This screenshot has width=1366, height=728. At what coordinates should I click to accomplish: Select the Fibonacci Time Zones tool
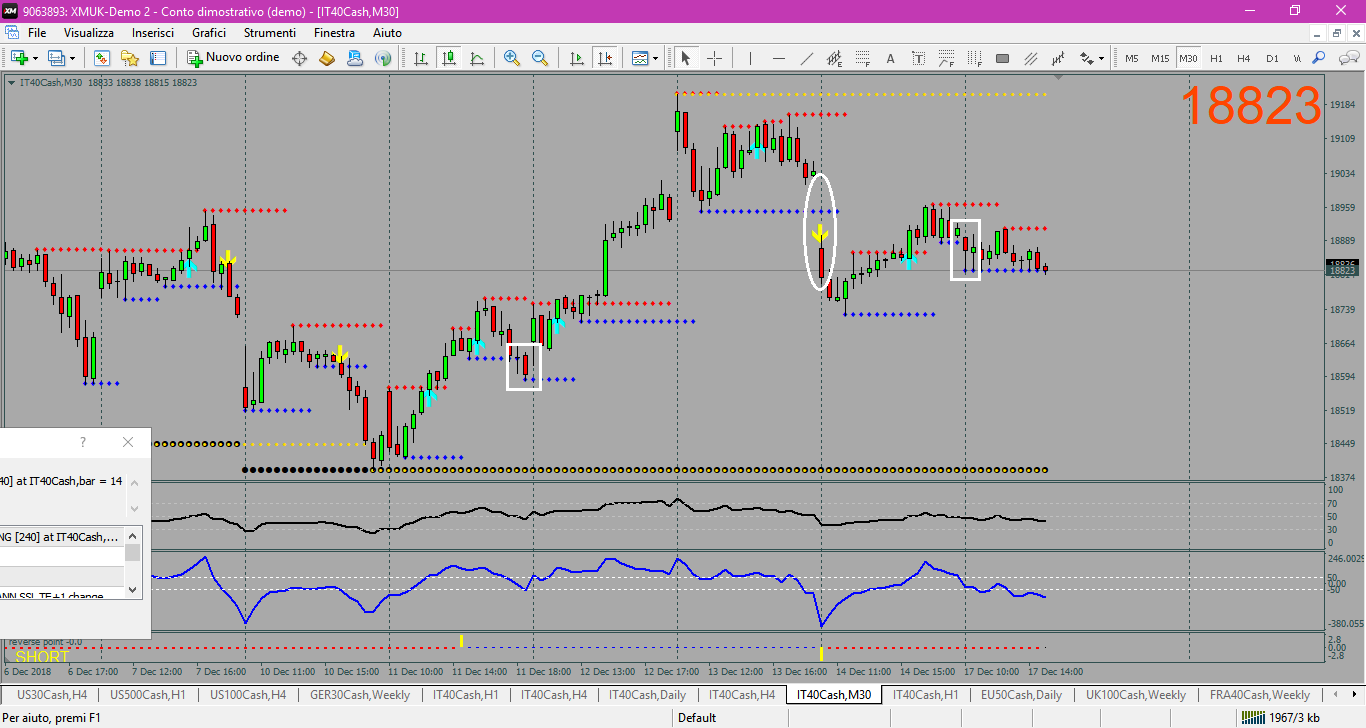coord(974,58)
